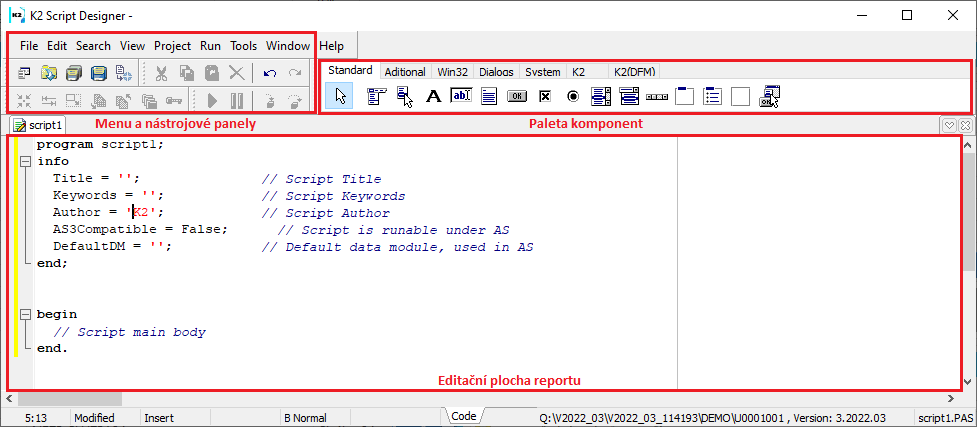This screenshot has width=977, height=427.
Task: Click the 'script1.PAS' status bar text
Action: point(946,418)
